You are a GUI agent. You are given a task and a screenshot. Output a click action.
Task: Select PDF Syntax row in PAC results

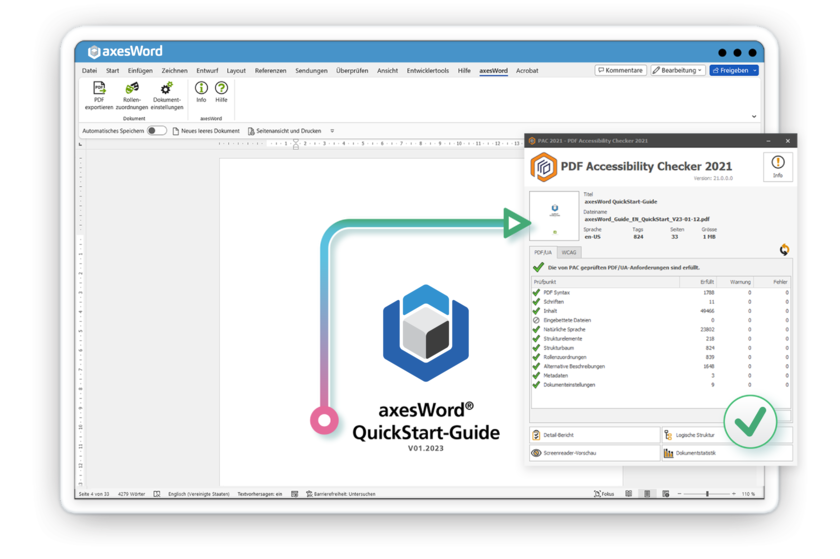pos(661,293)
